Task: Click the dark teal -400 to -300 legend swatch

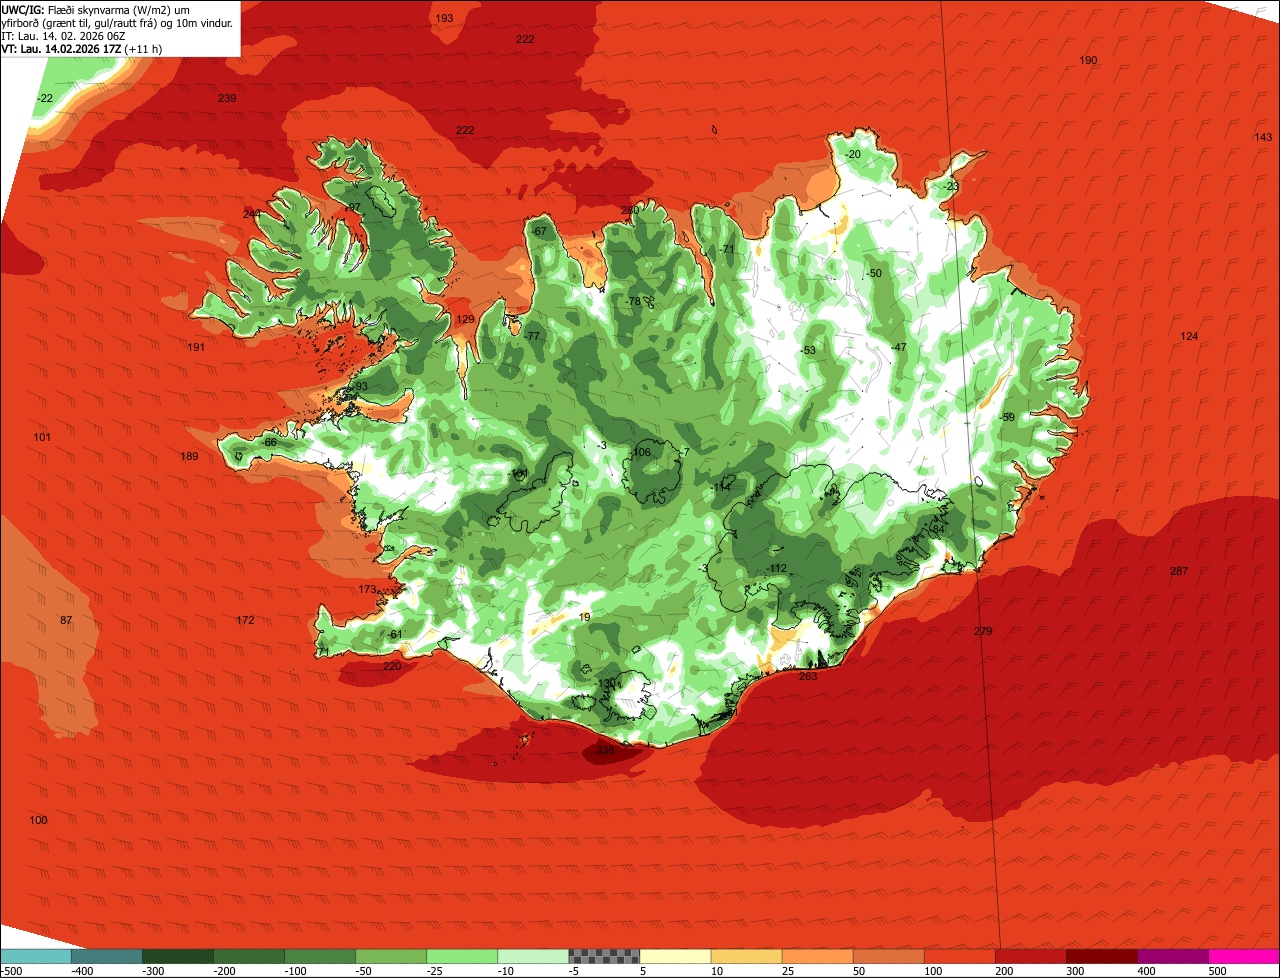Action: 106,956
